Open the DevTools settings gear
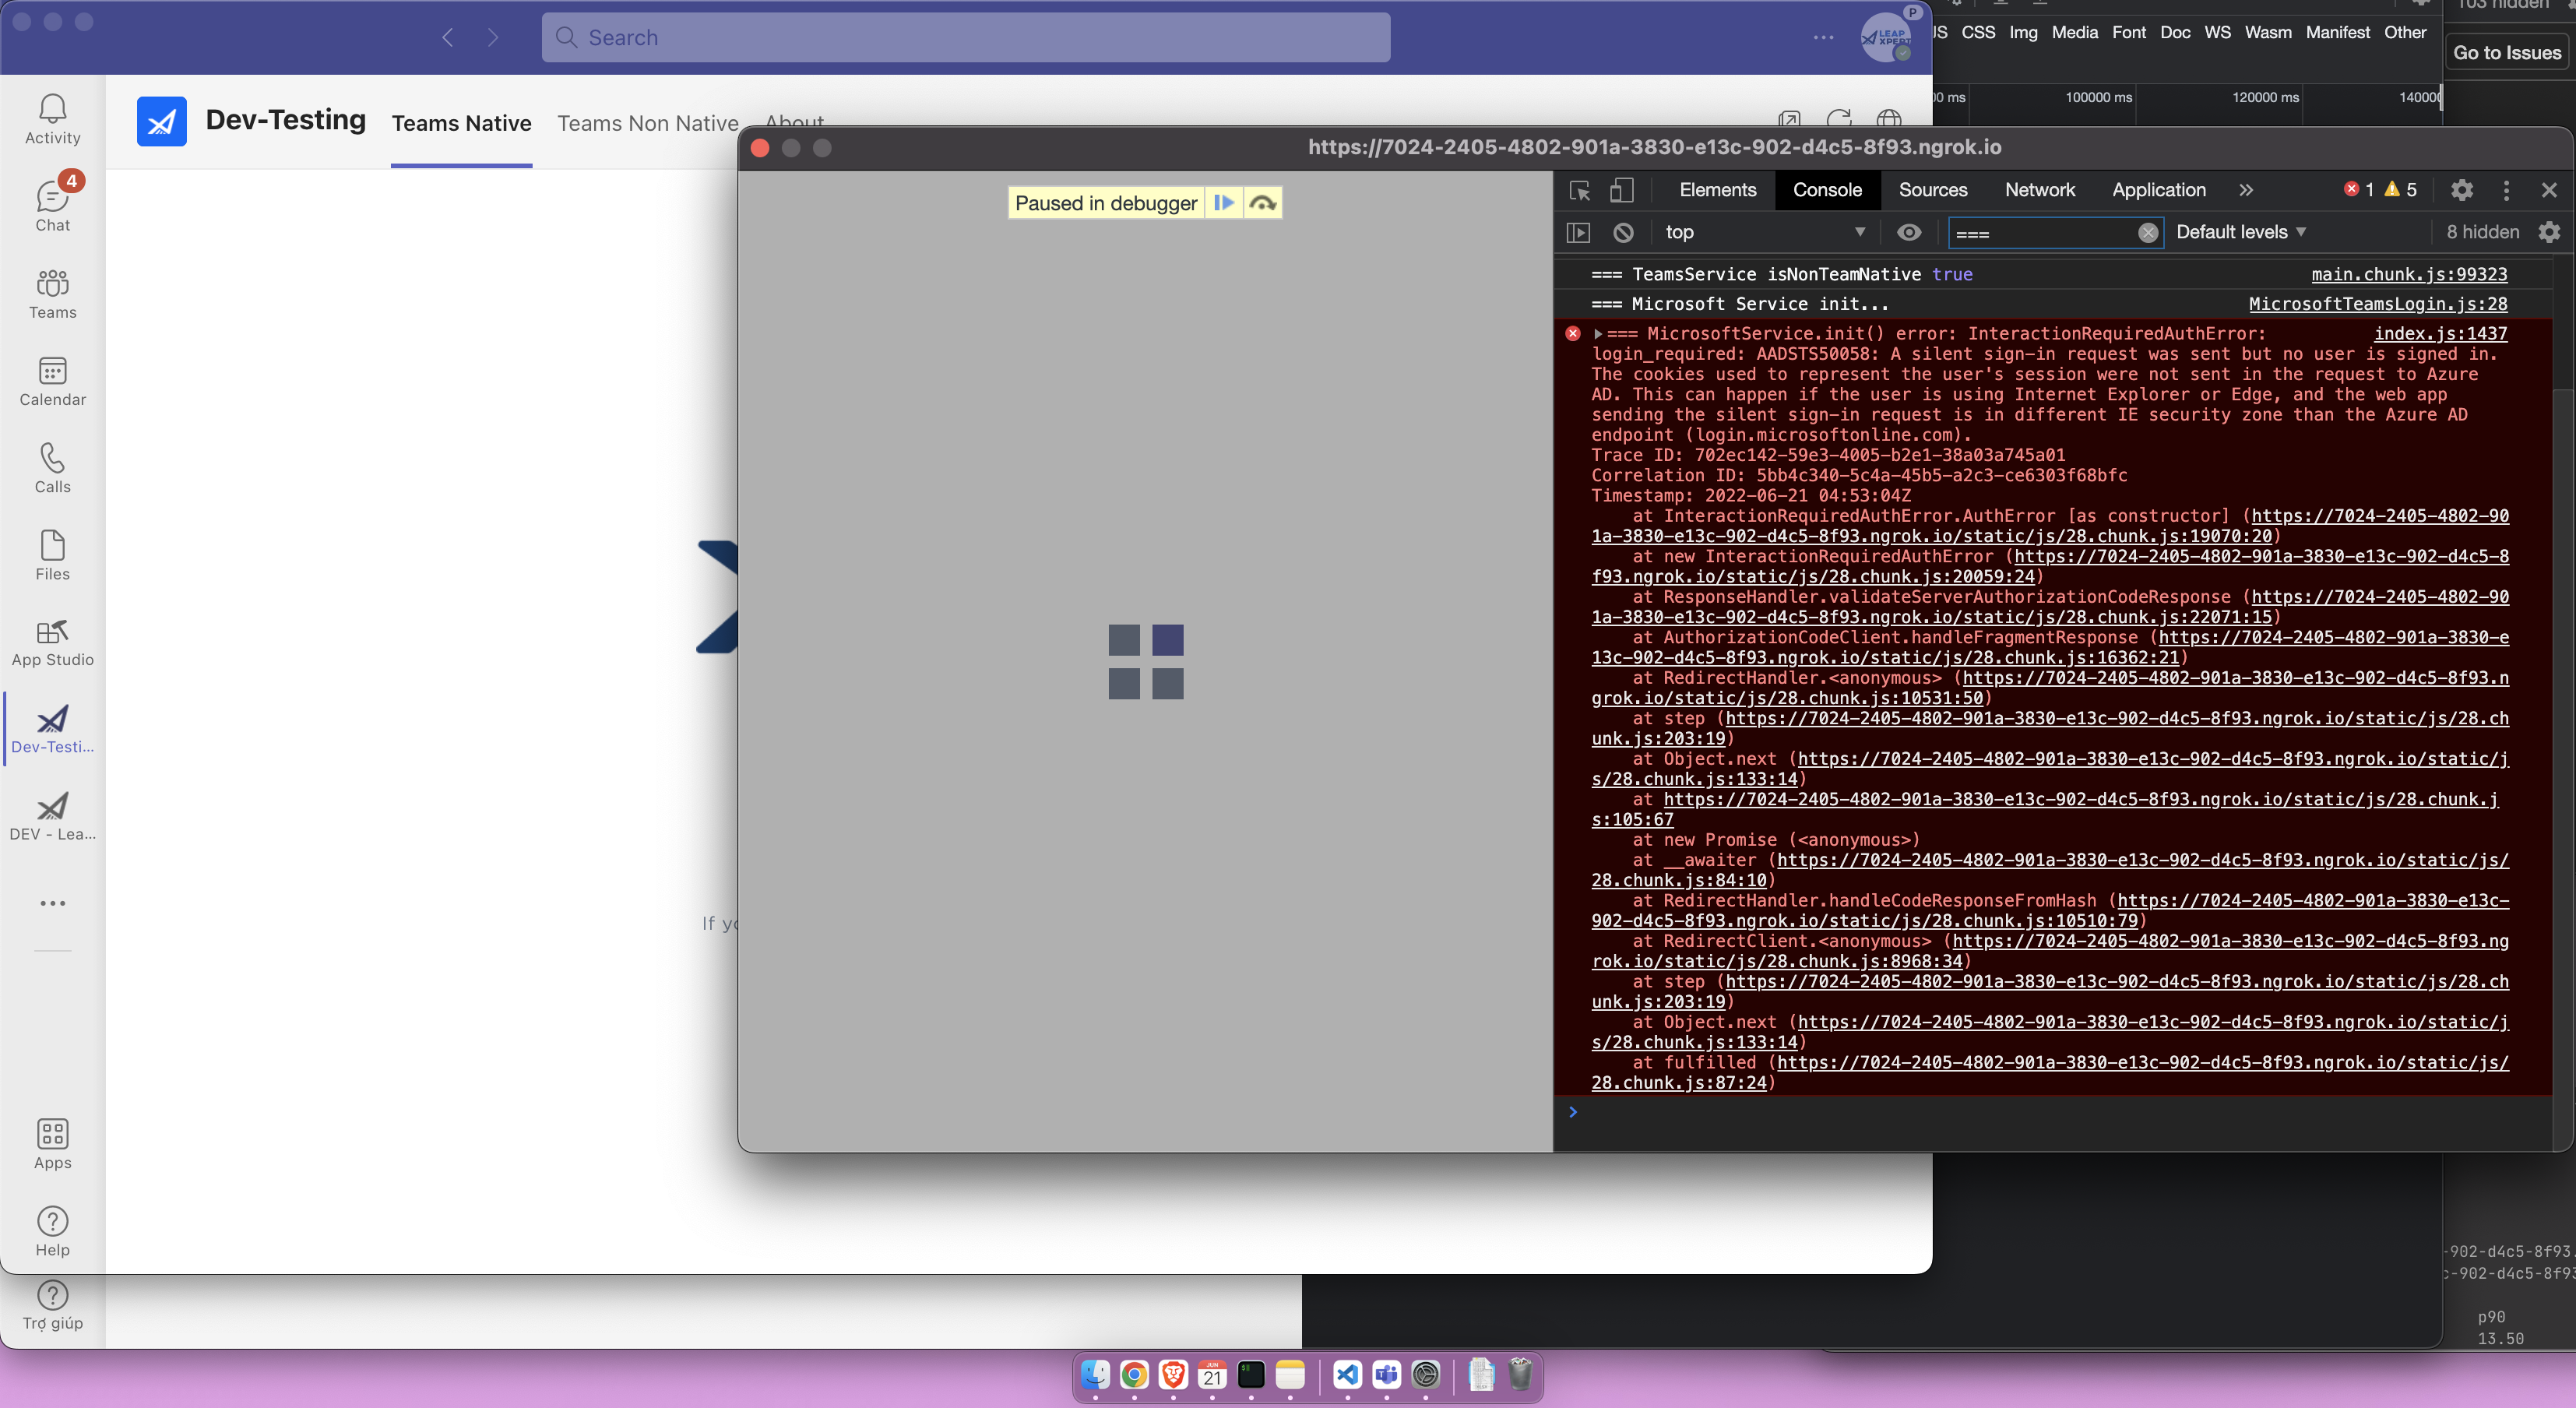The image size is (2576, 1408). pos(2462,190)
